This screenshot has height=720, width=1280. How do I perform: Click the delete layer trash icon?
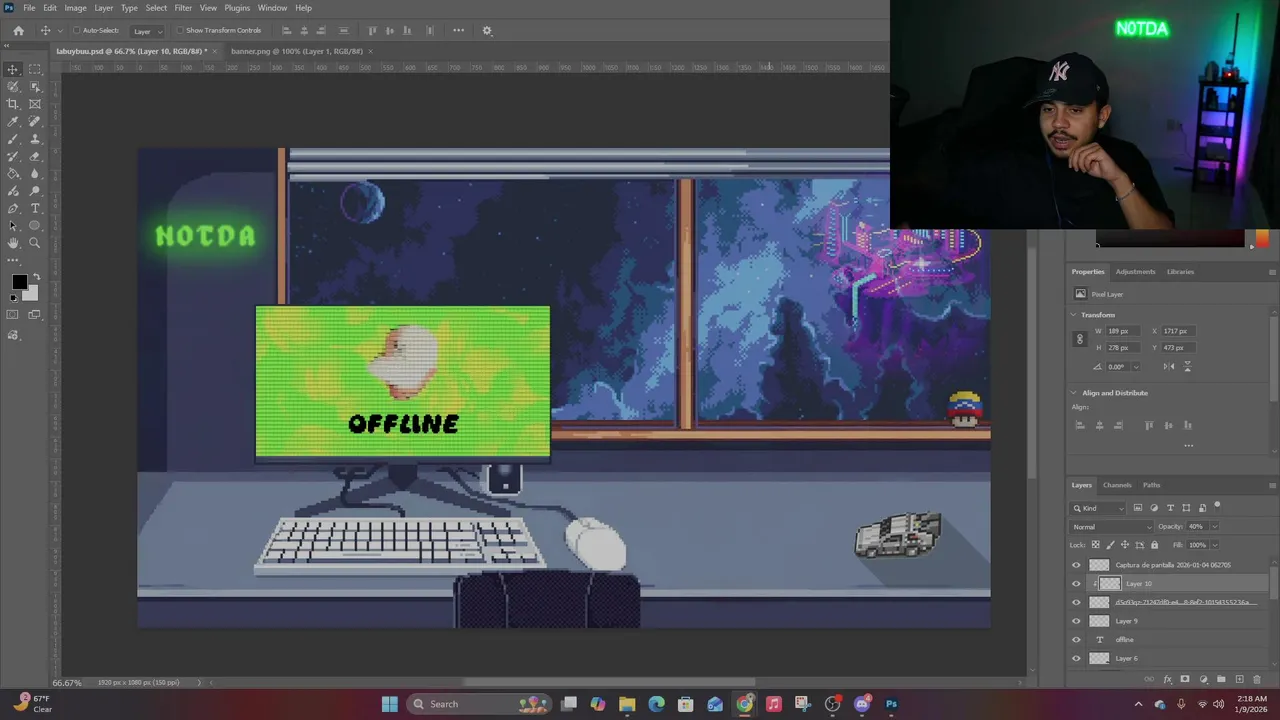click(x=1257, y=679)
